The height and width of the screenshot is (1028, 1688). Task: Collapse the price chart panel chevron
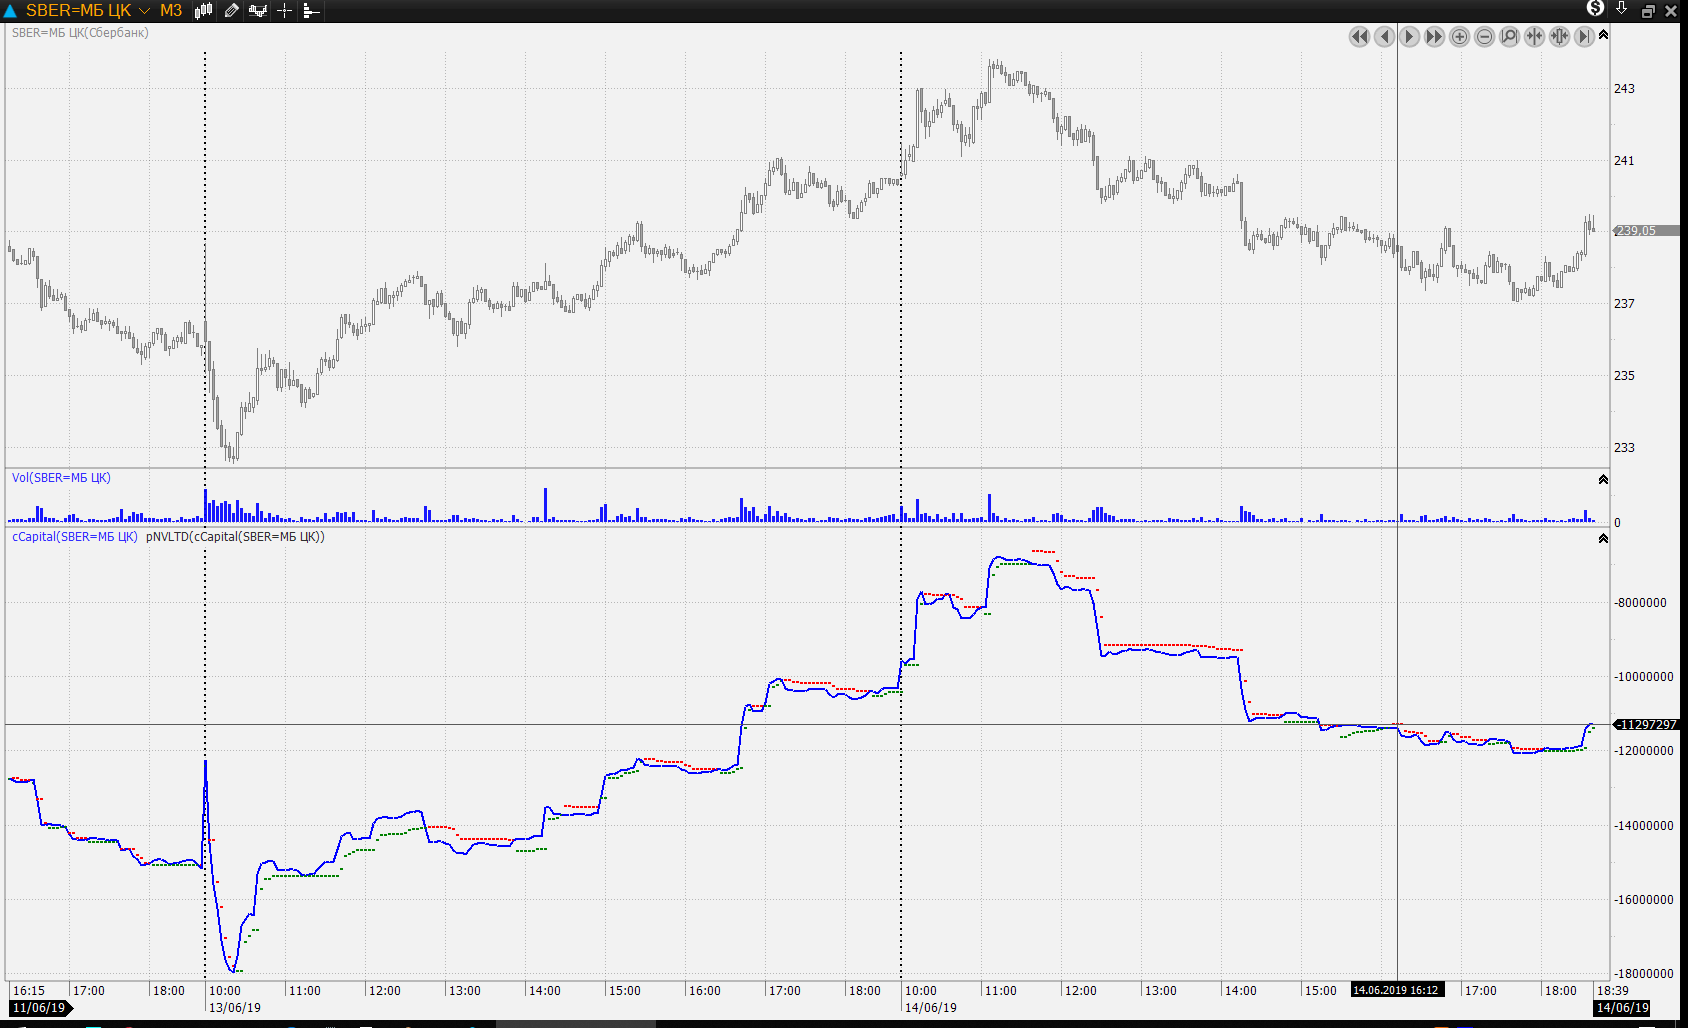point(1603,35)
